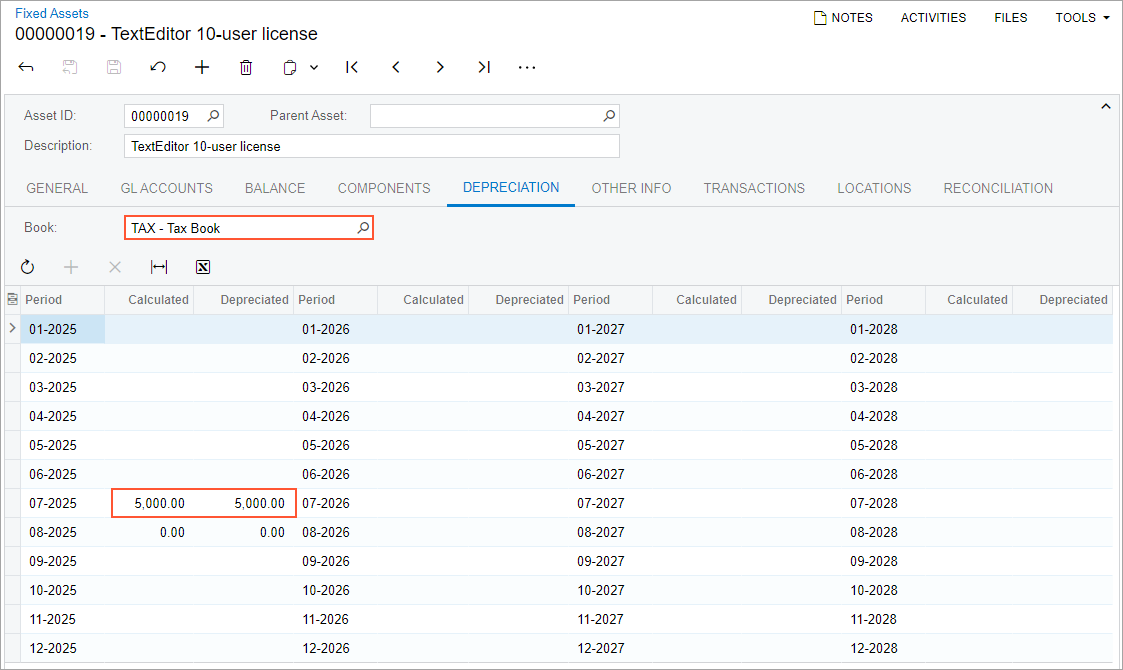Click the Description text field

pos(371,146)
